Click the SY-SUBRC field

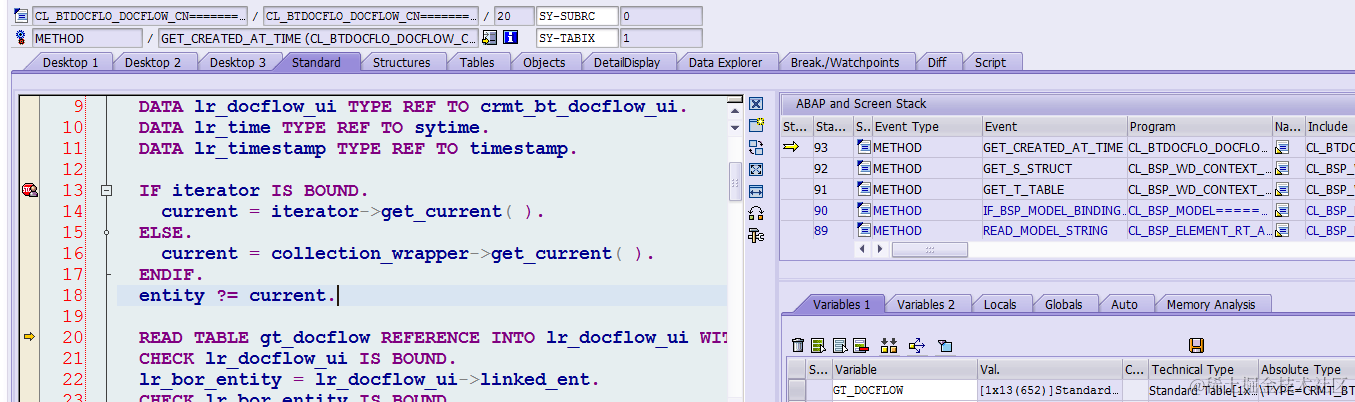(x=575, y=17)
